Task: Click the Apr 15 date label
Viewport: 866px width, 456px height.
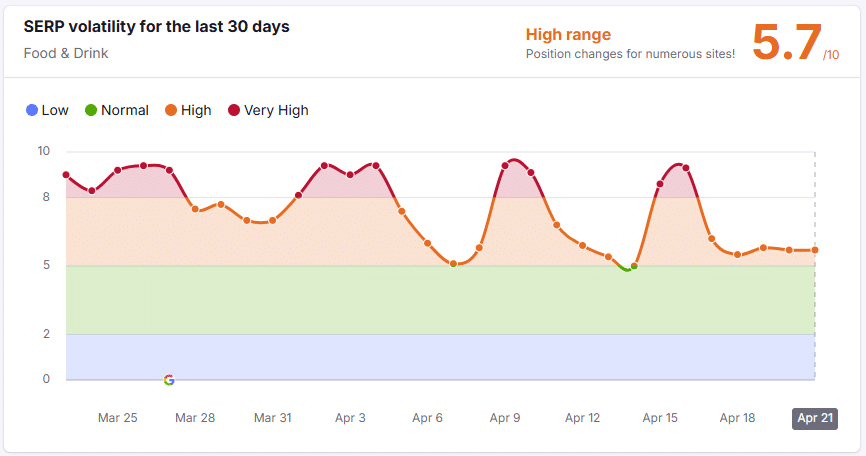Action: click(x=660, y=418)
